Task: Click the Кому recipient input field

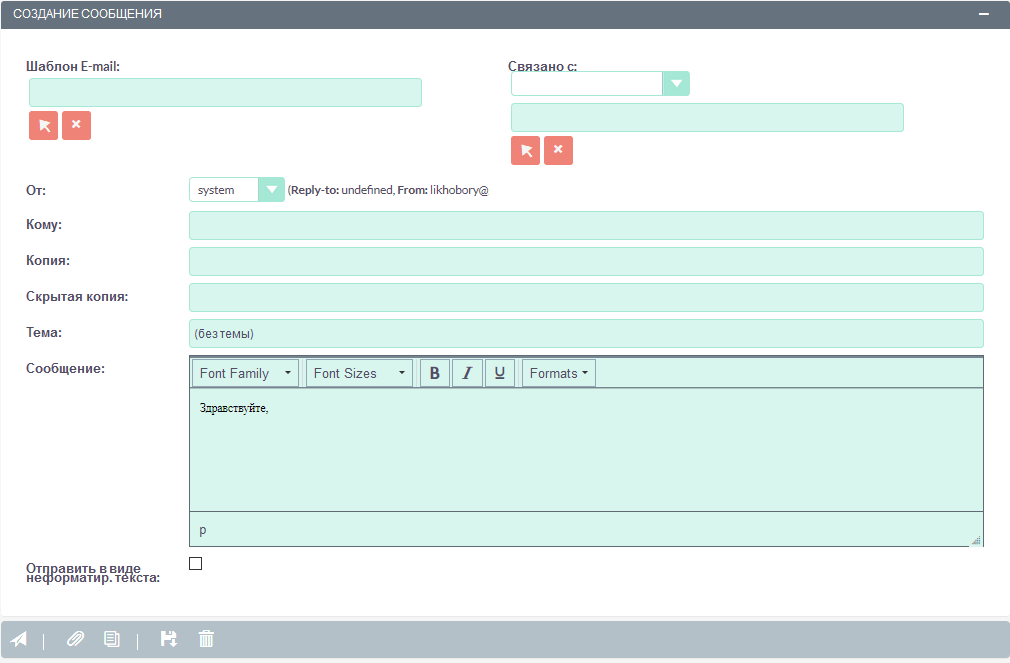Action: point(586,225)
